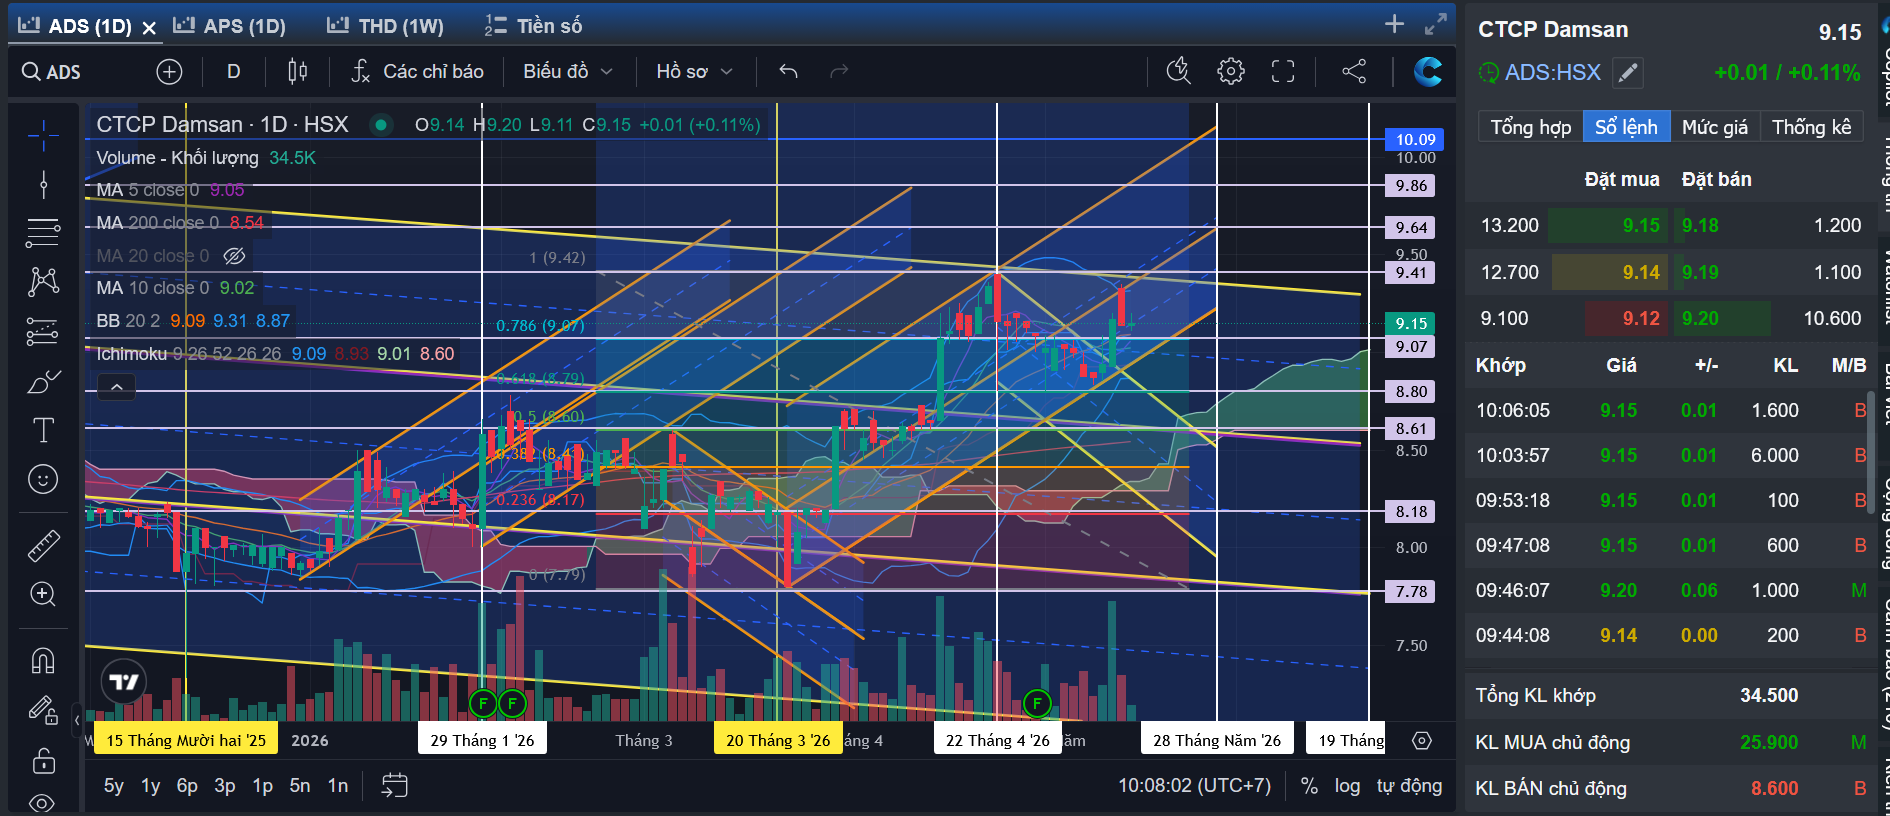Open the D timeframe selector
Screen dimensions: 1890x816
tap(233, 72)
